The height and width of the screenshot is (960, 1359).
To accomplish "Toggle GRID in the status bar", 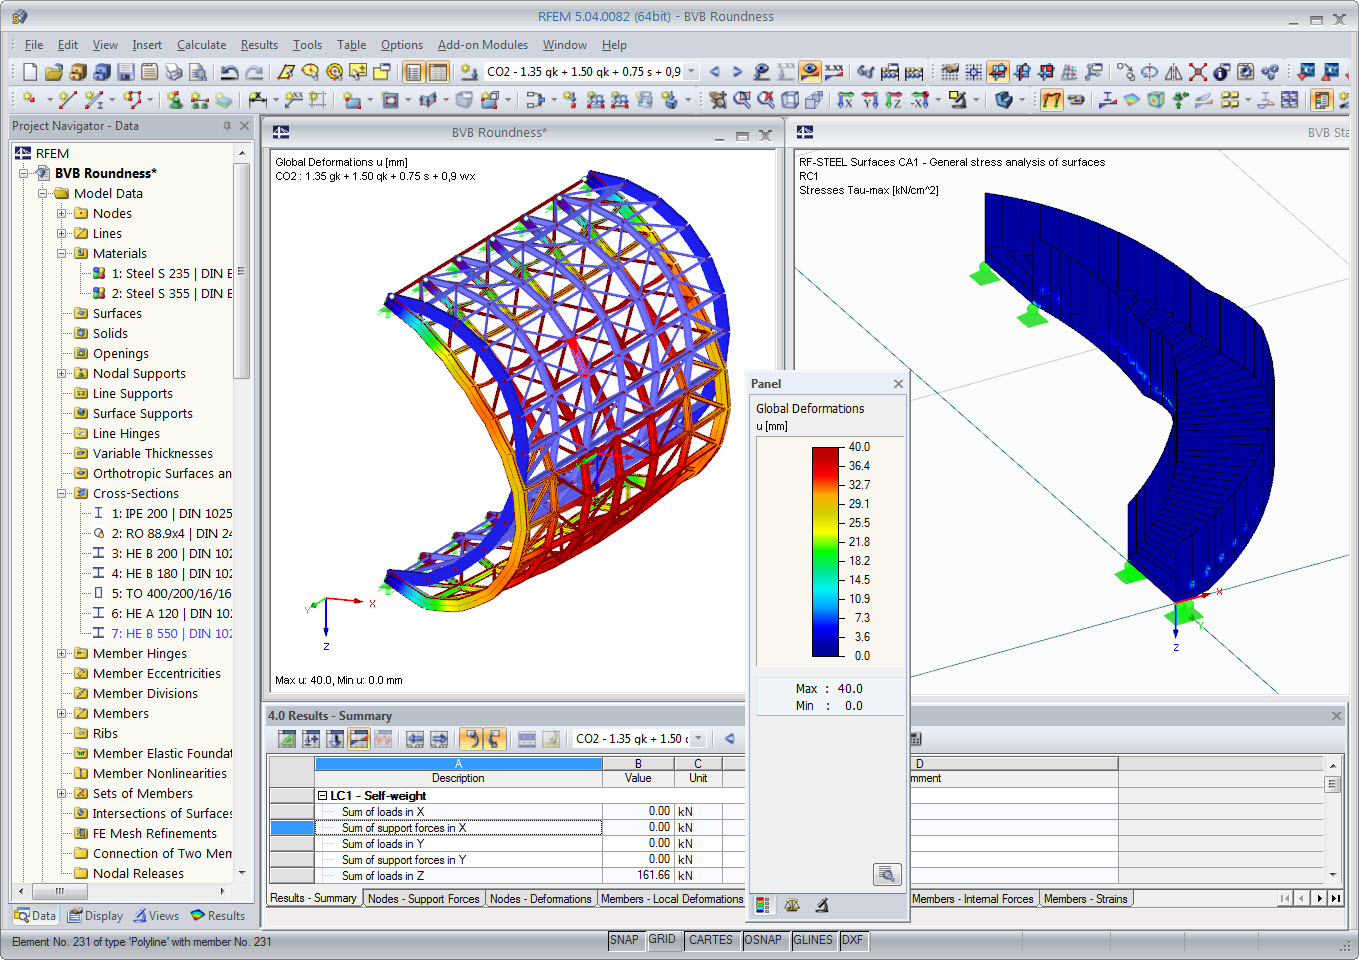I will tap(662, 940).
